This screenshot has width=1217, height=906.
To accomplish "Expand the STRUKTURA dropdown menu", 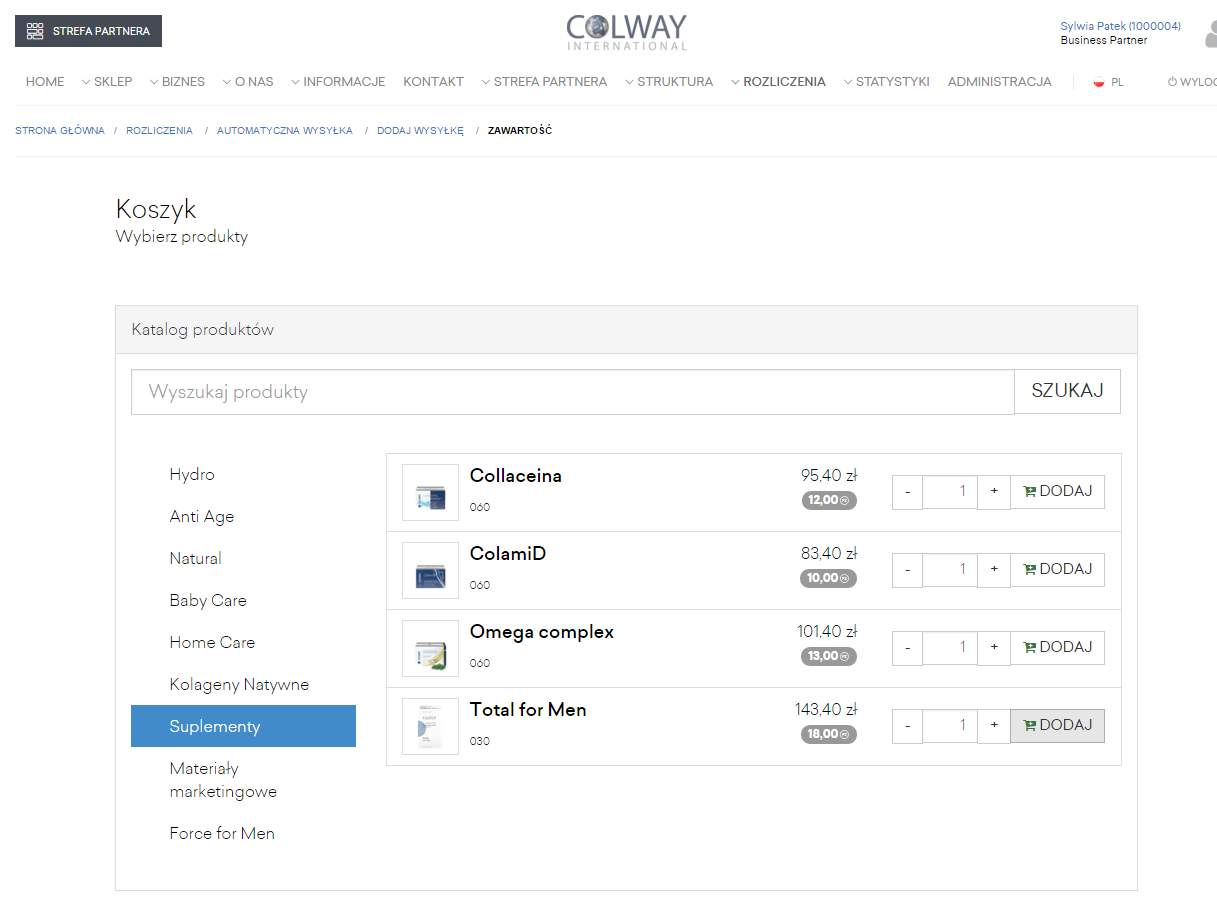I will (669, 82).
